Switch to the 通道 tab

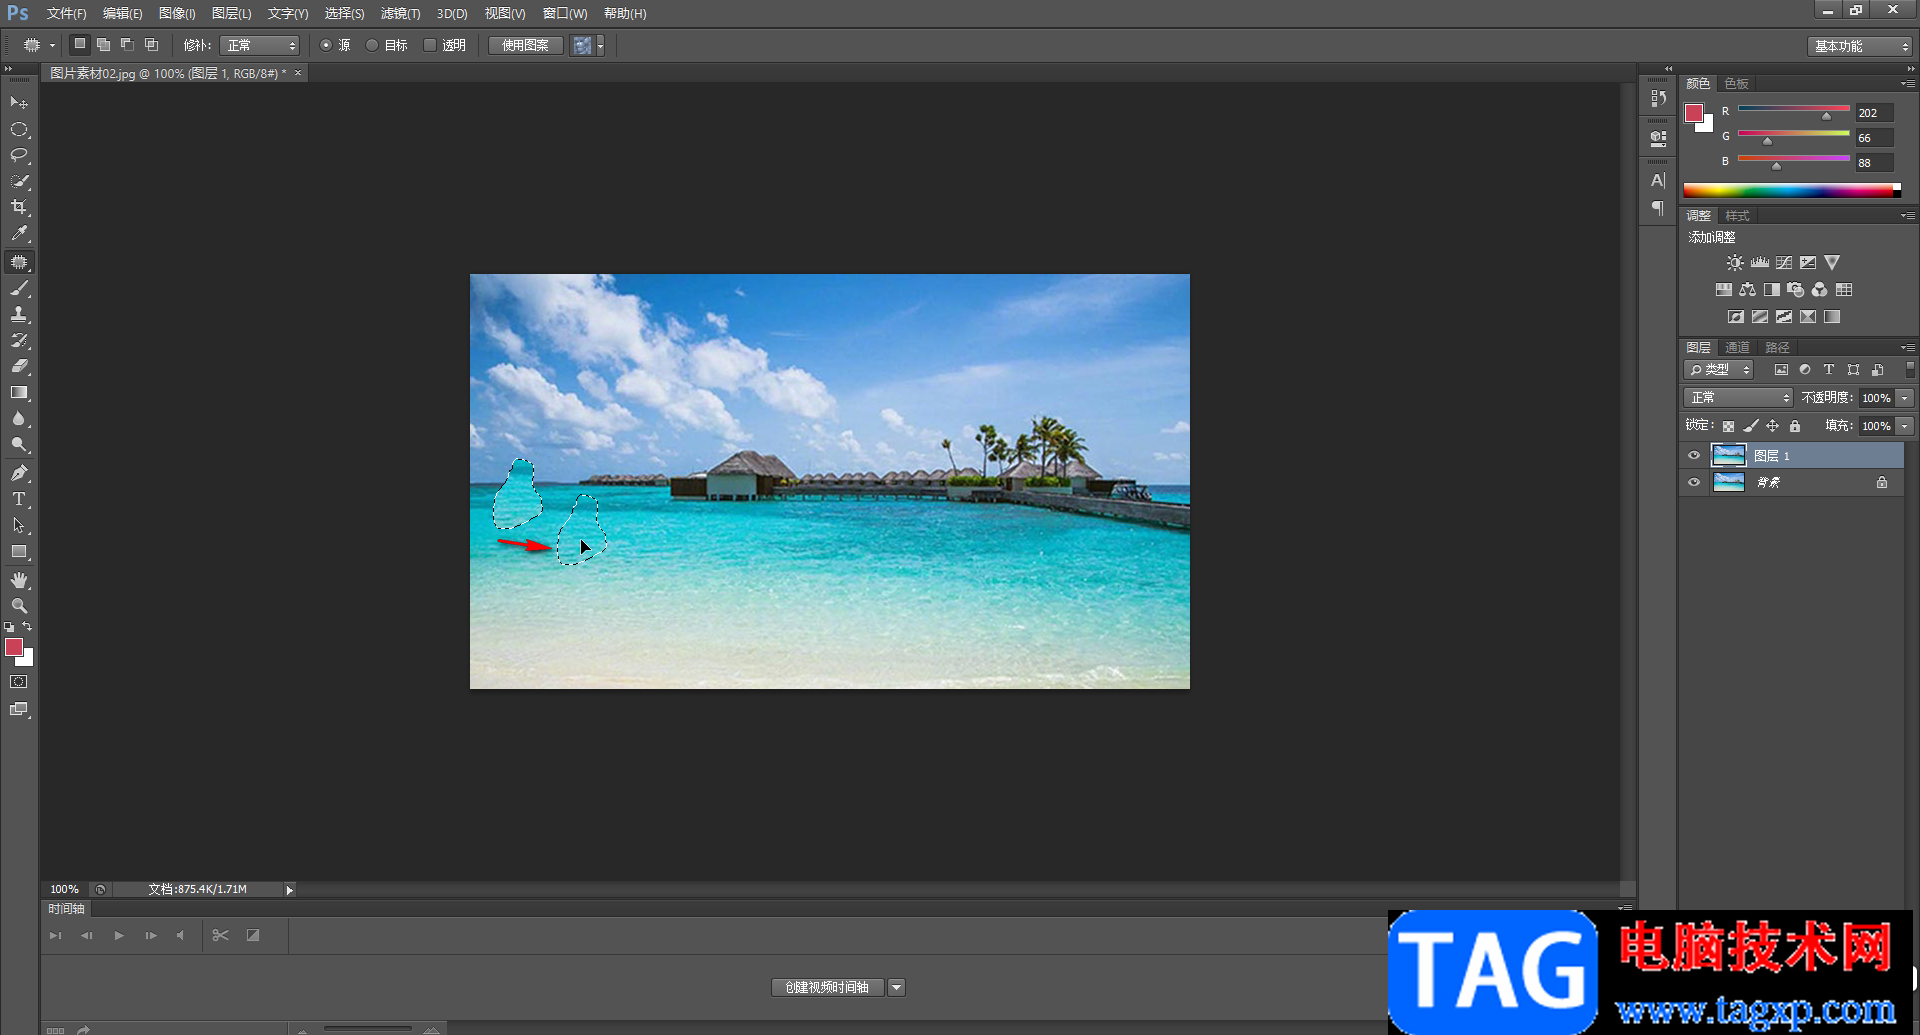[x=1737, y=347]
